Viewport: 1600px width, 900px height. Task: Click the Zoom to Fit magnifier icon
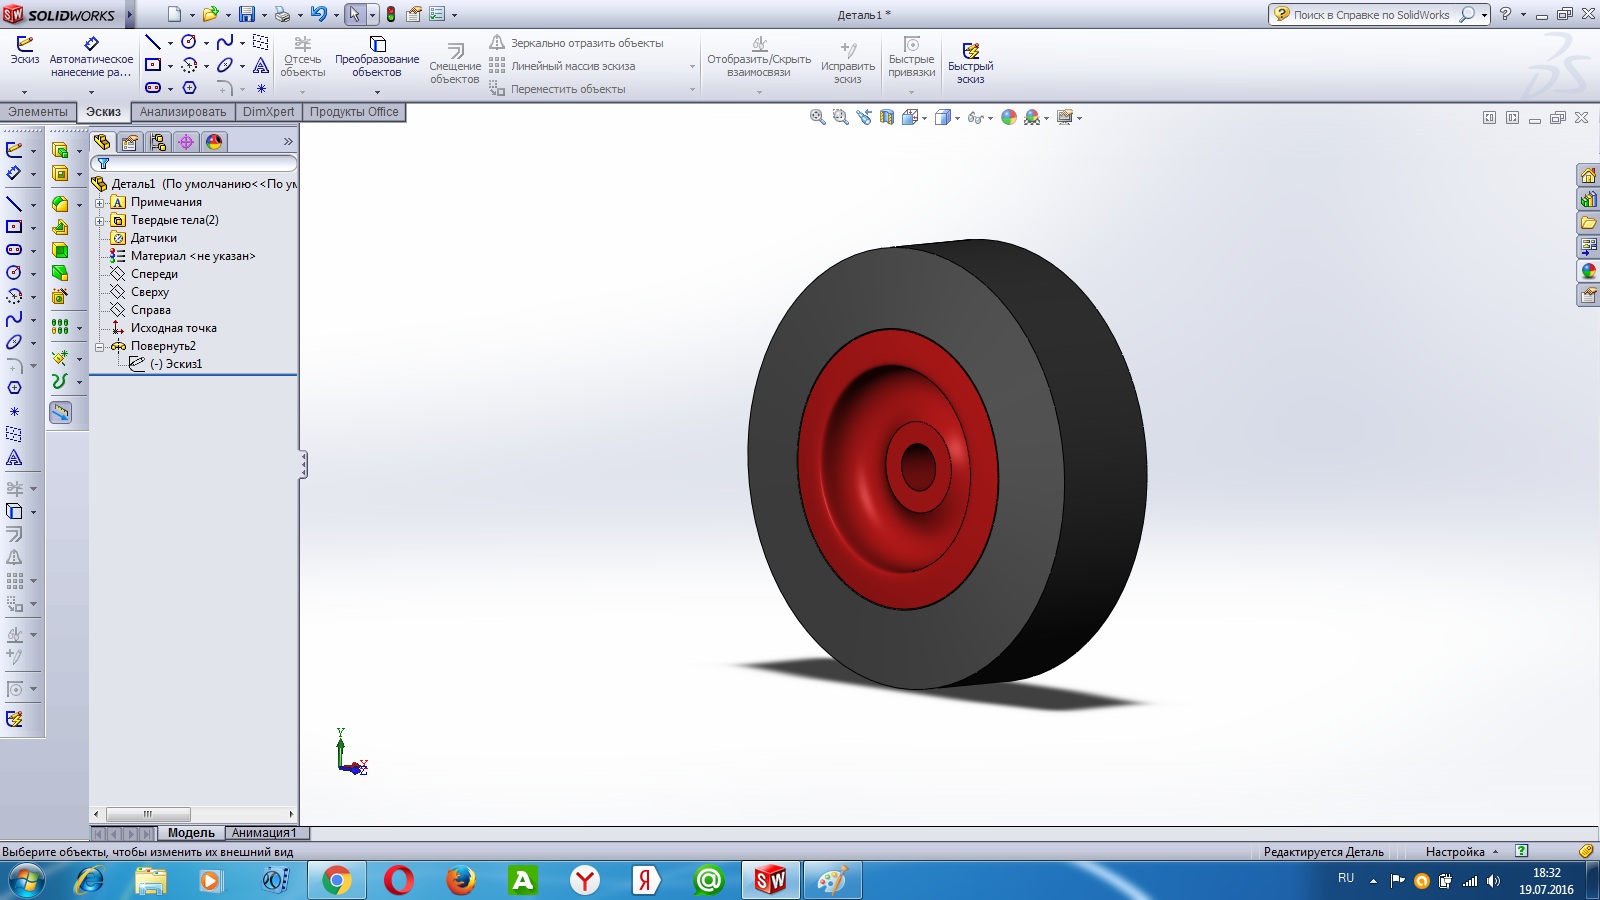click(817, 117)
